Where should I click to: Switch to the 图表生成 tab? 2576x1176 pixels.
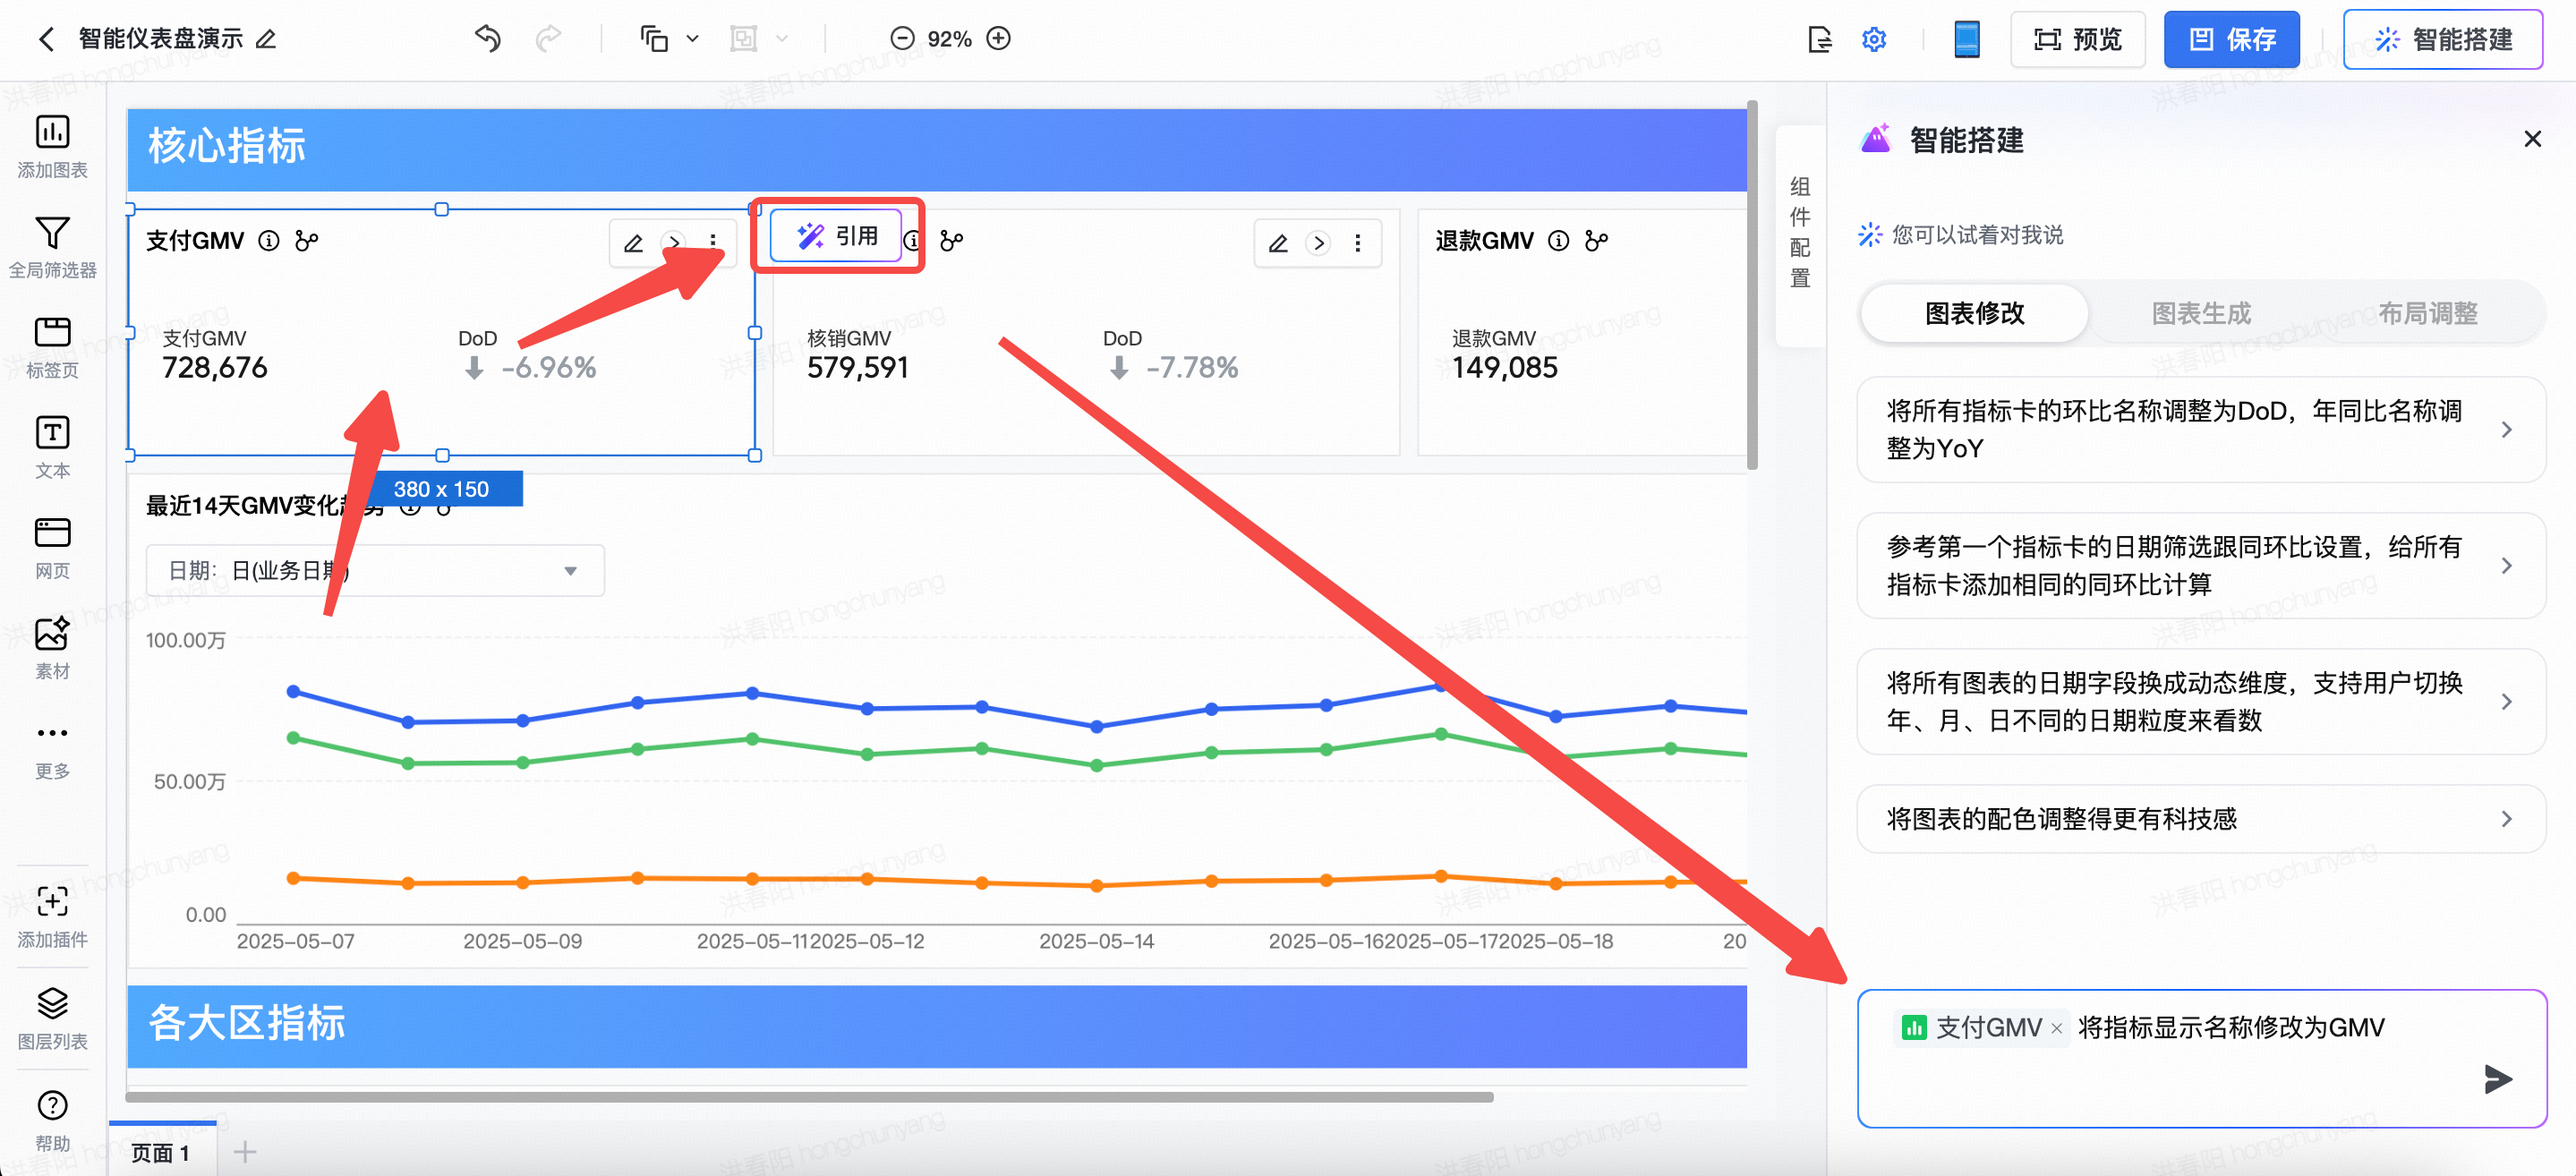point(2200,314)
